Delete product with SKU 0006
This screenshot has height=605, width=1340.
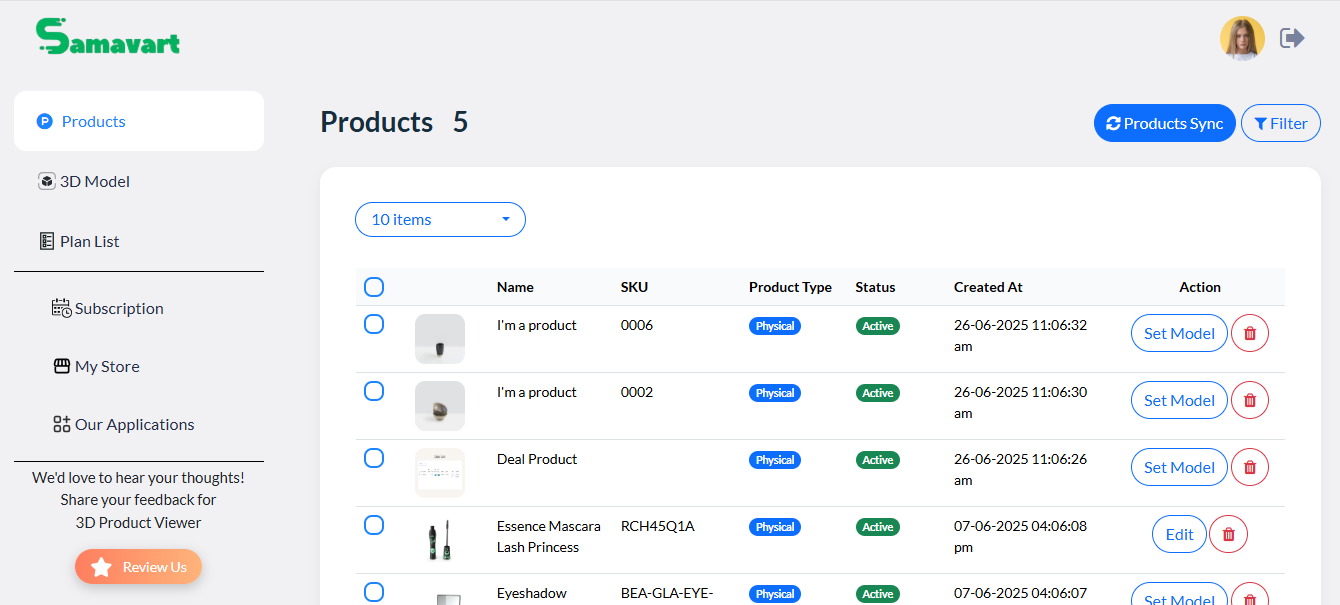[x=1250, y=333]
